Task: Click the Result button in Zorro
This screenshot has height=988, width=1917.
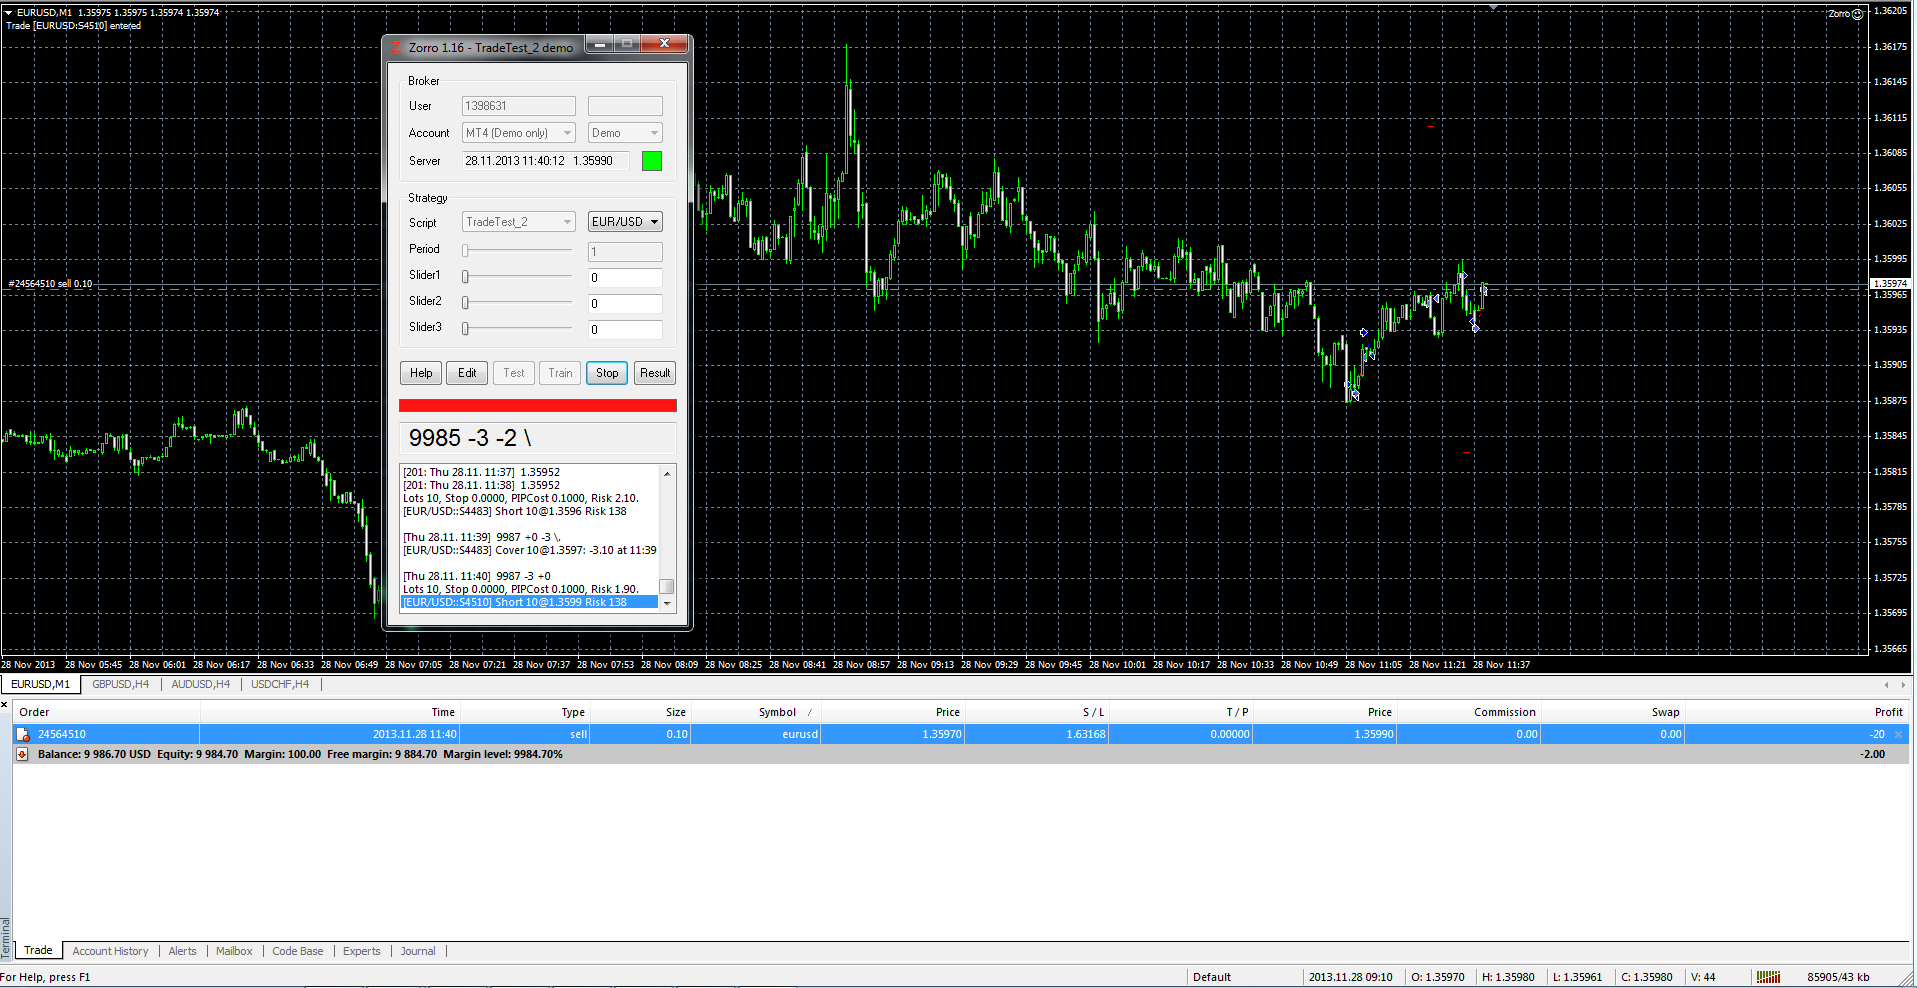Action: click(655, 373)
